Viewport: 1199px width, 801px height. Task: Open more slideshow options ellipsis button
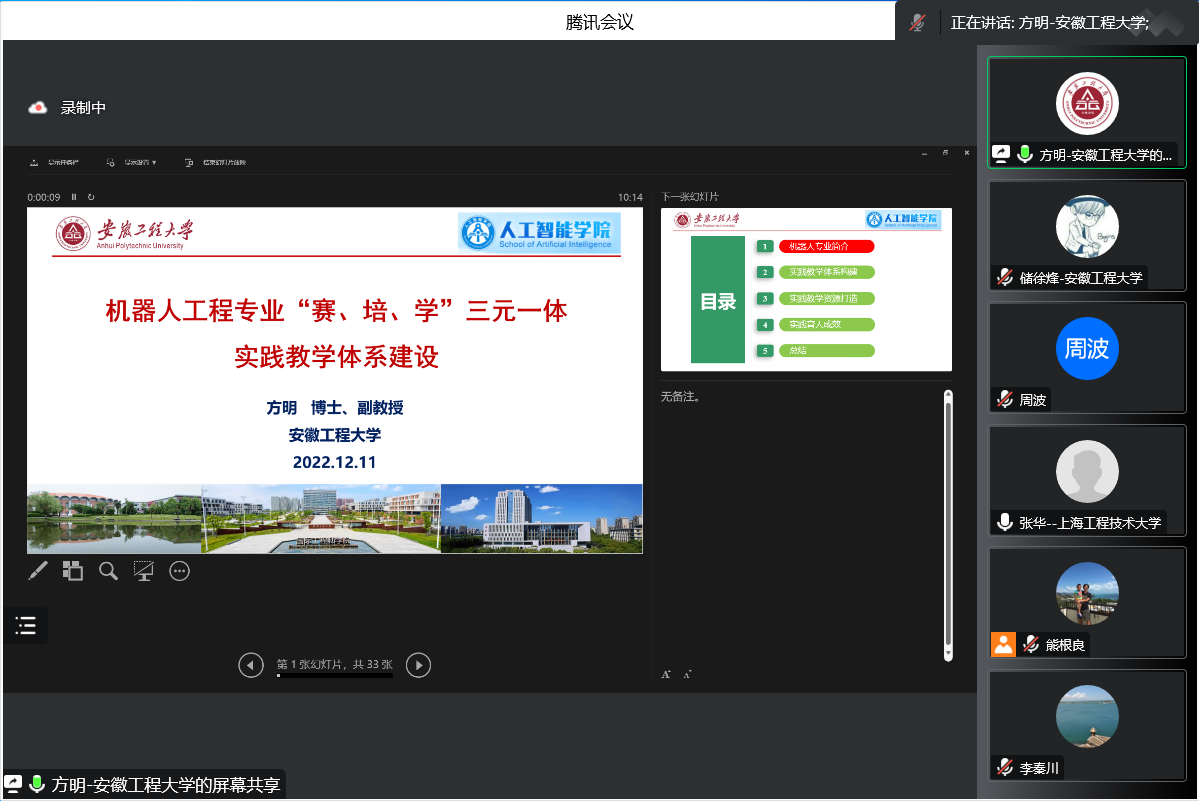click(x=180, y=571)
